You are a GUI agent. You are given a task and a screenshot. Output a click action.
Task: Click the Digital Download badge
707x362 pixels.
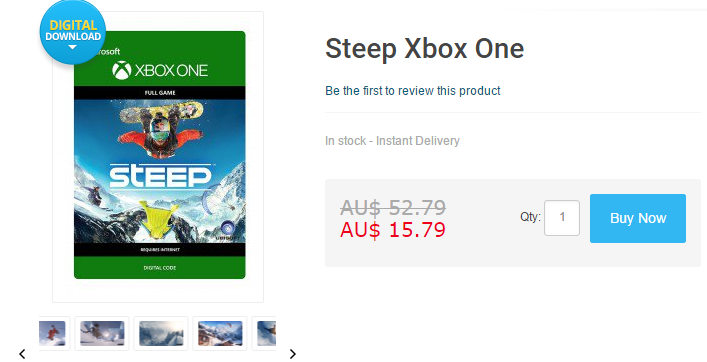(x=73, y=32)
